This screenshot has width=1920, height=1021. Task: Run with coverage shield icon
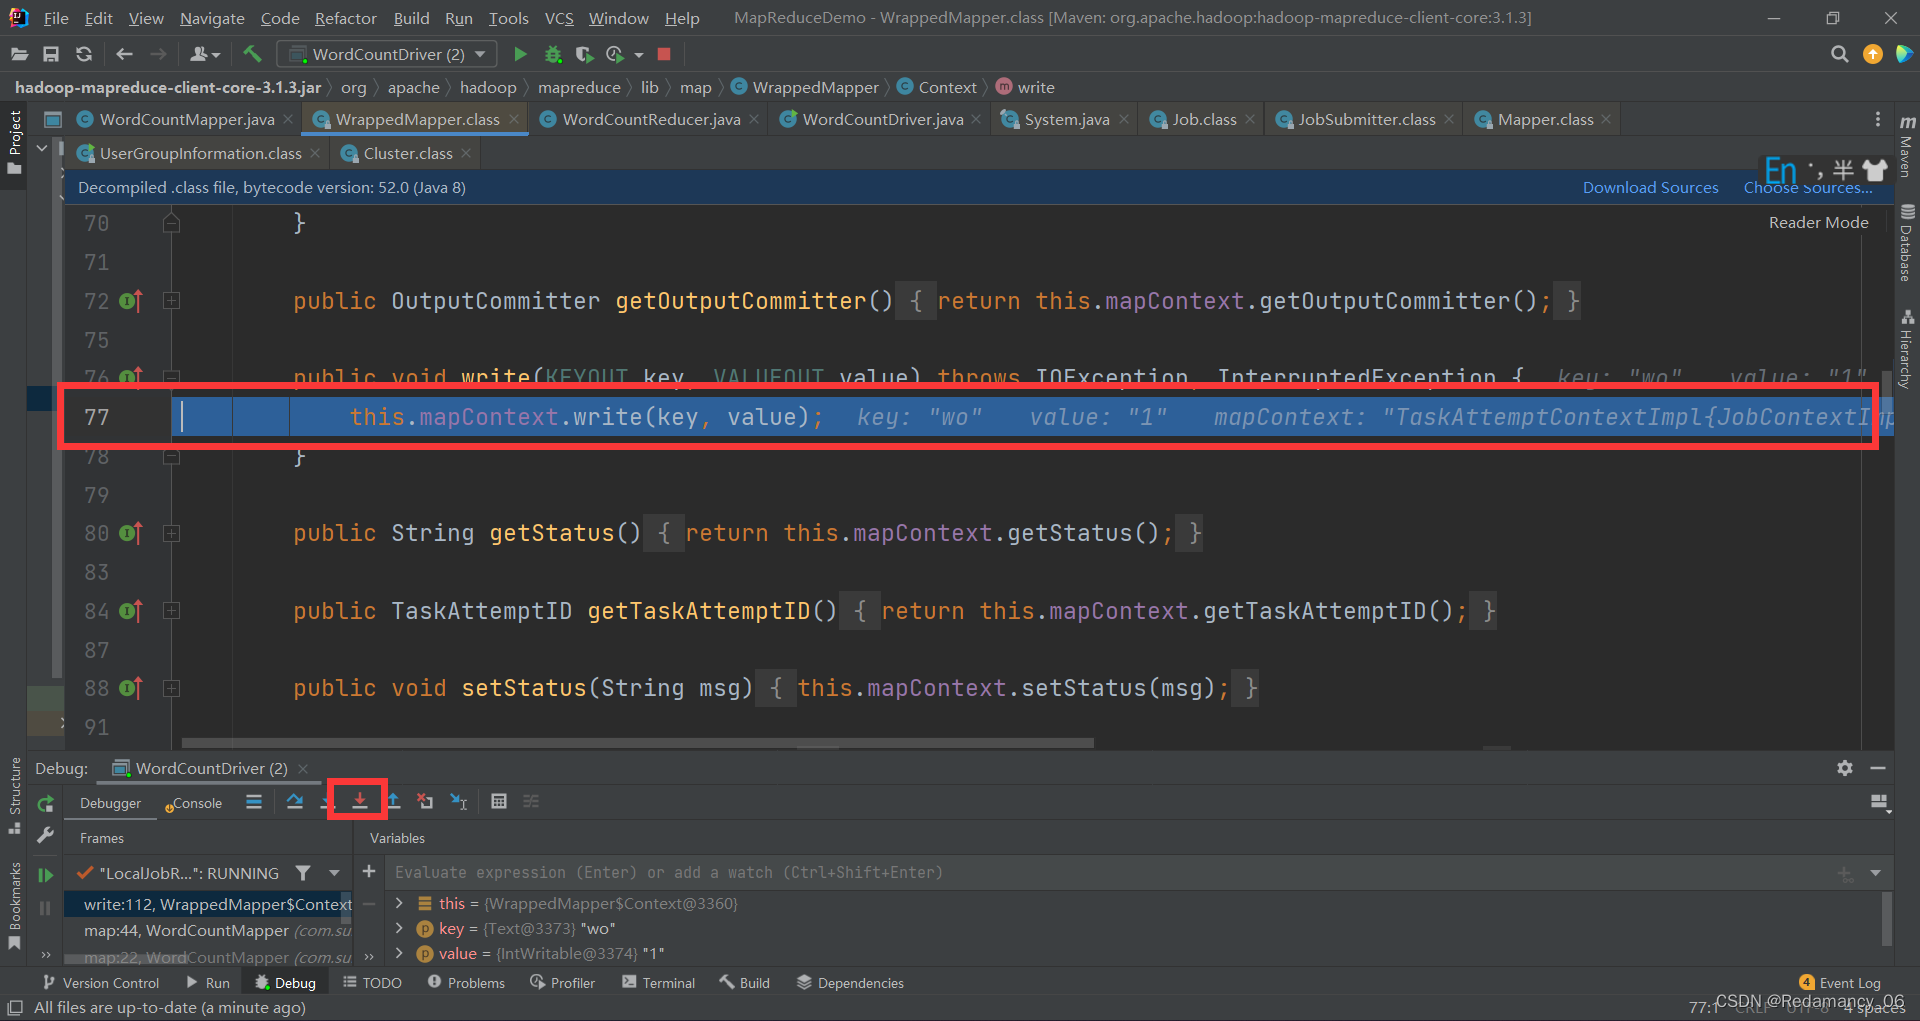pyautogui.click(x=584, y=54)
